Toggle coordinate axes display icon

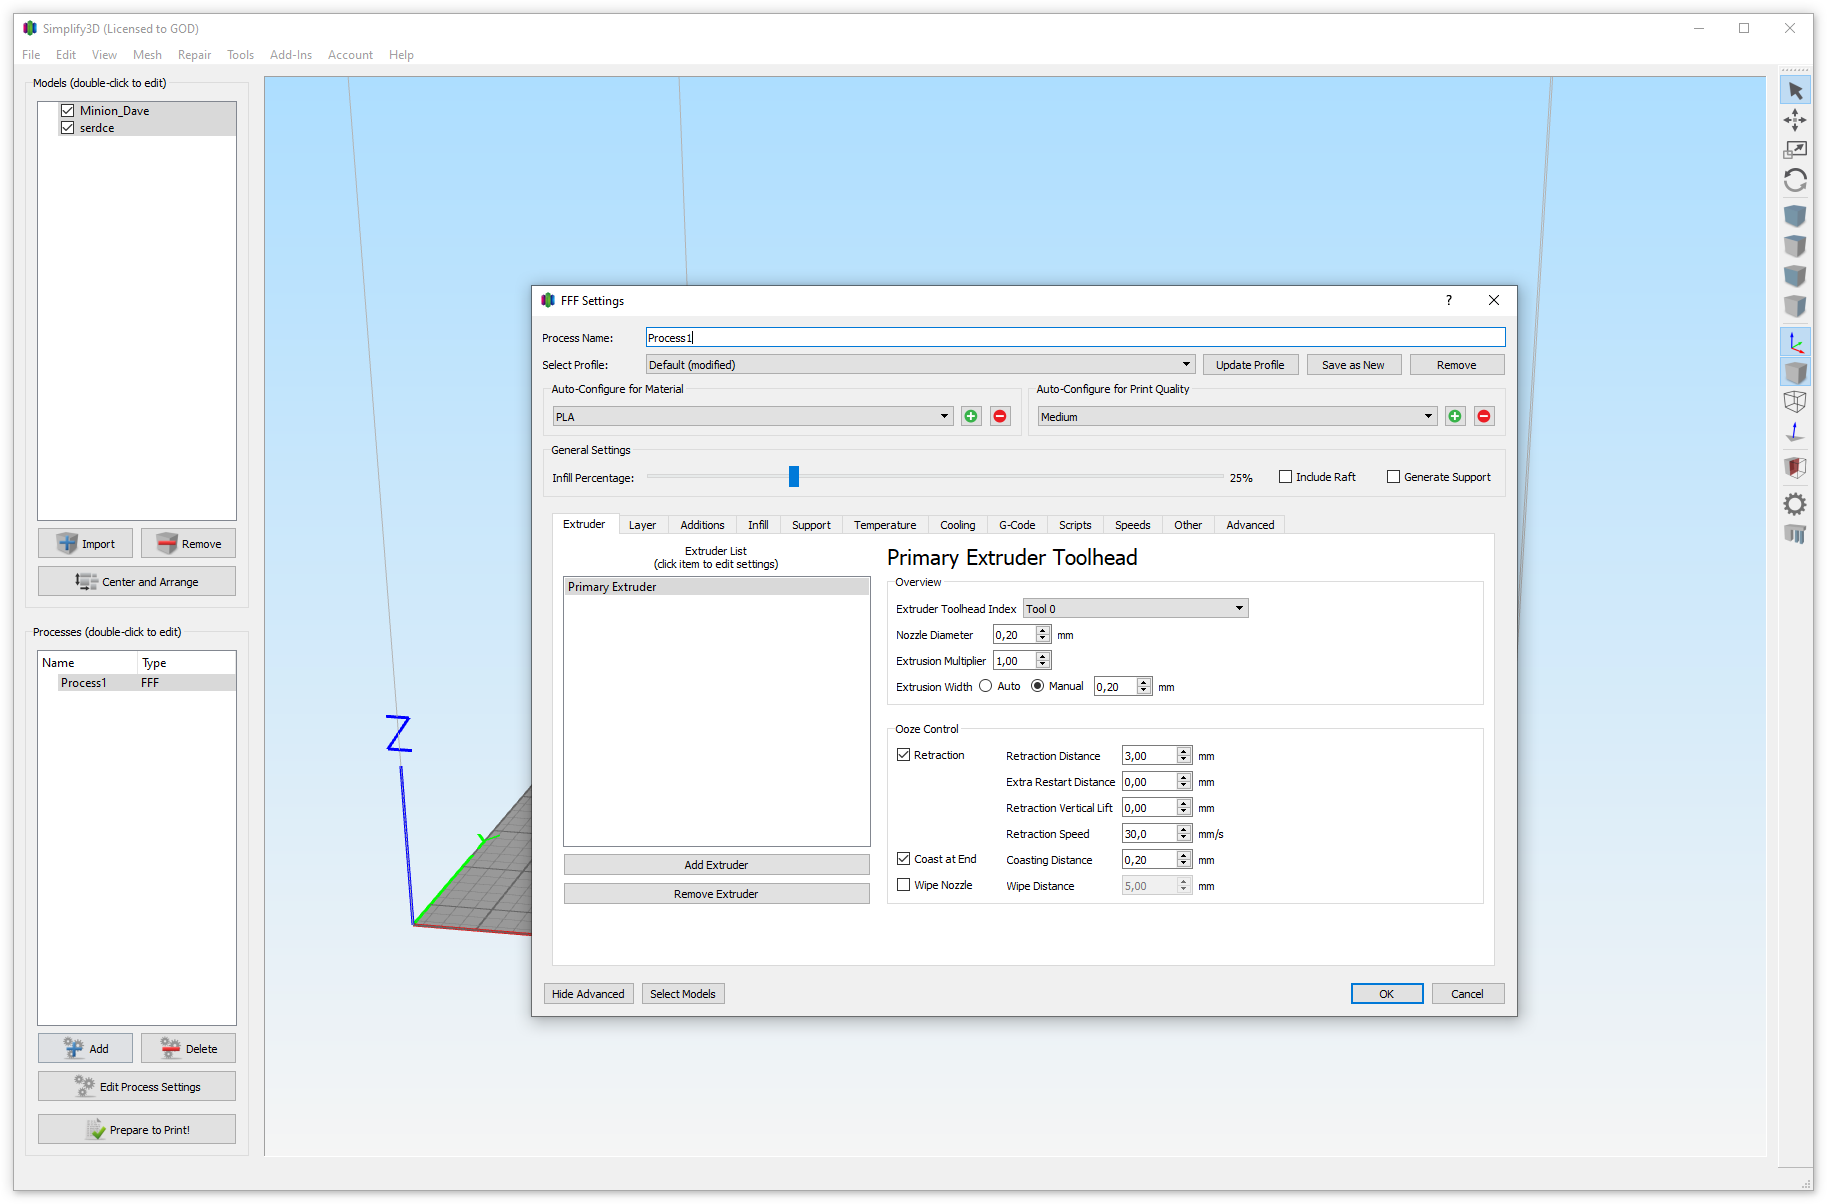[1795, 342]
